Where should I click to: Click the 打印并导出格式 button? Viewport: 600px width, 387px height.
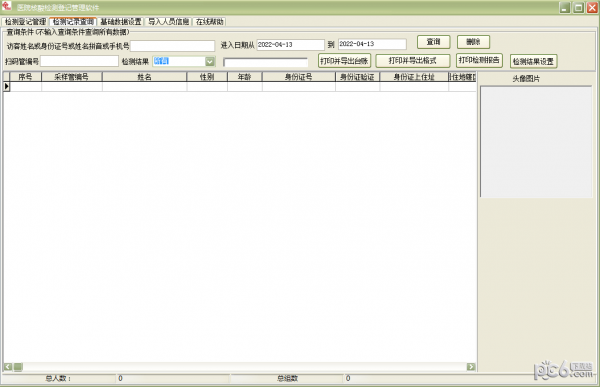click(412, 60)
